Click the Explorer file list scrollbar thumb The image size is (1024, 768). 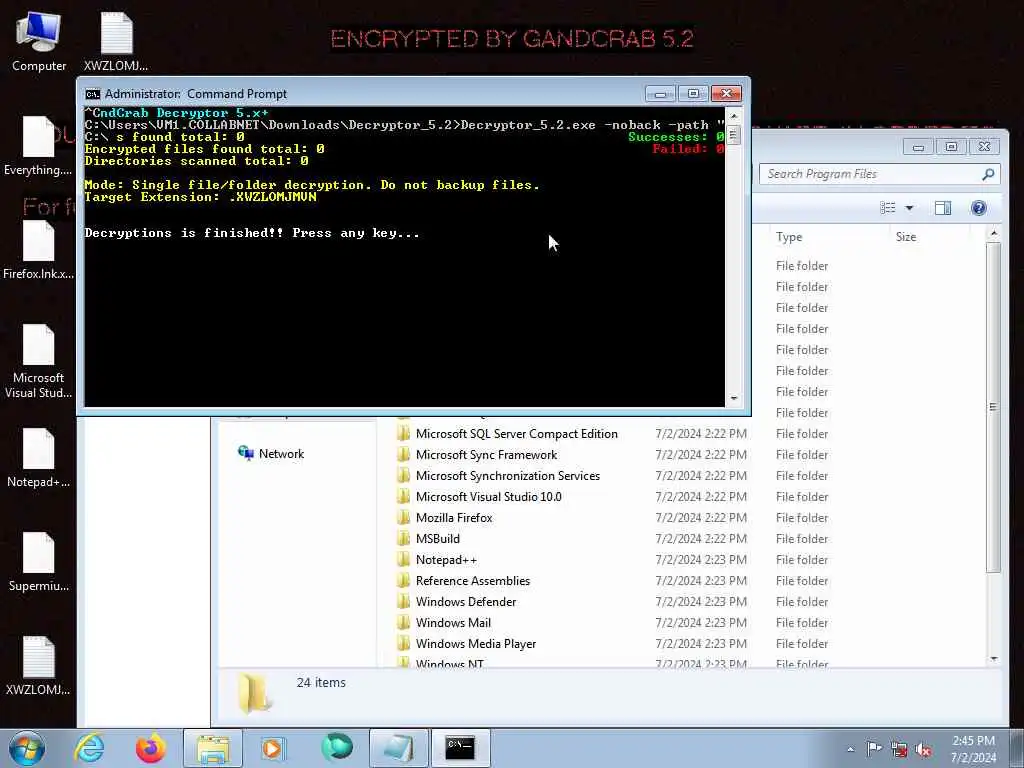pyautogui.click(x=993, y=408)
